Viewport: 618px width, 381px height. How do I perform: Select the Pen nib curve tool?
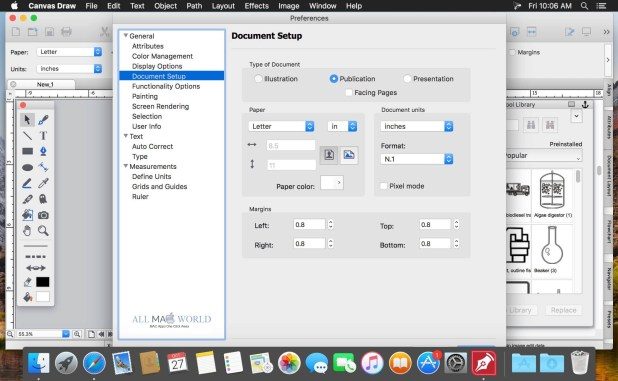[43, 151]
